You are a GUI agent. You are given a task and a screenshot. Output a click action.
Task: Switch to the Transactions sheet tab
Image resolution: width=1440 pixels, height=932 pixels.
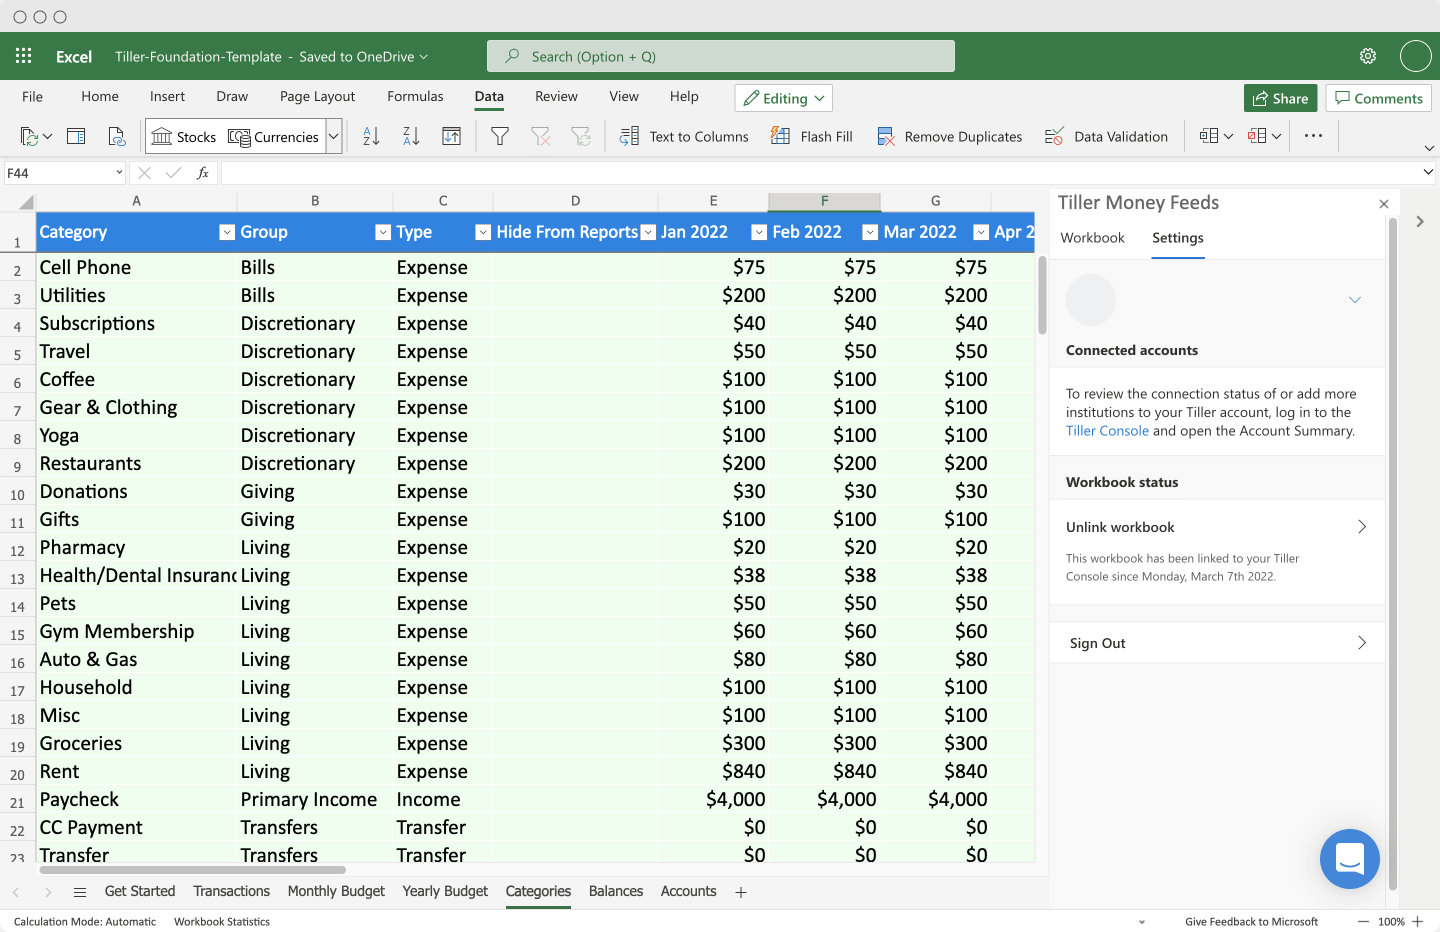point(232,891)
